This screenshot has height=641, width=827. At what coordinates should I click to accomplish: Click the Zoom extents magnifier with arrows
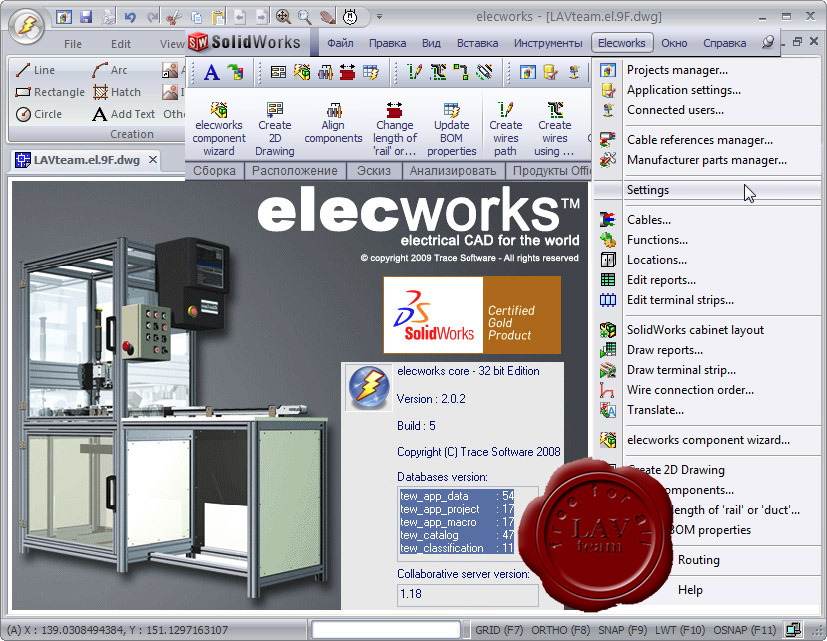284,17
